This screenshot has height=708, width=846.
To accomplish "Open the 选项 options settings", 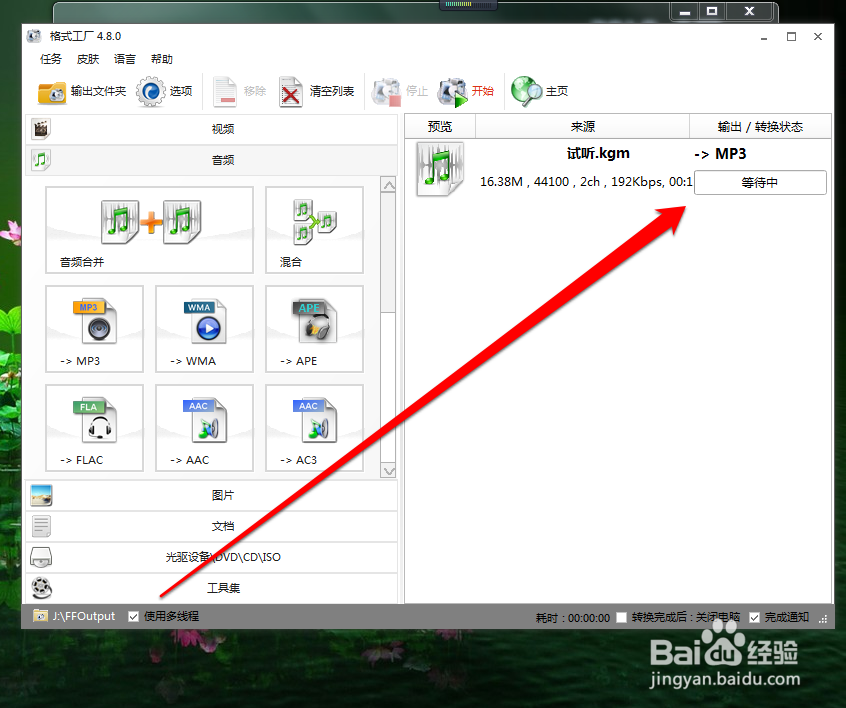I will tap(164, 91).
